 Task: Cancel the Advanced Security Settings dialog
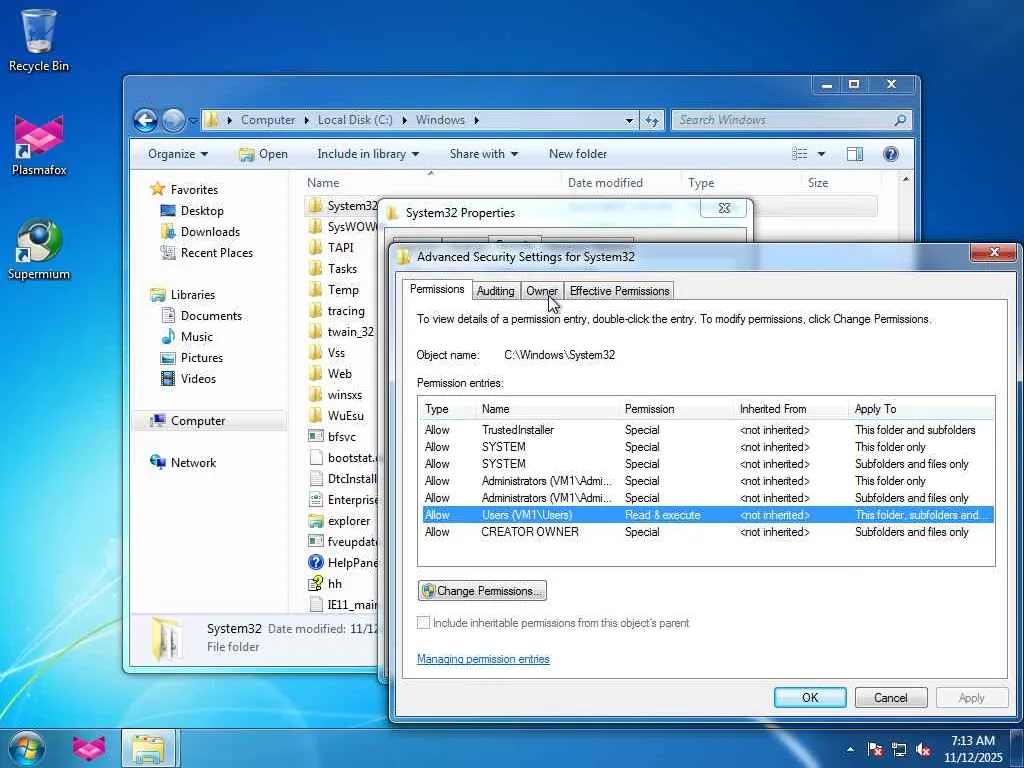pos(891,697)
